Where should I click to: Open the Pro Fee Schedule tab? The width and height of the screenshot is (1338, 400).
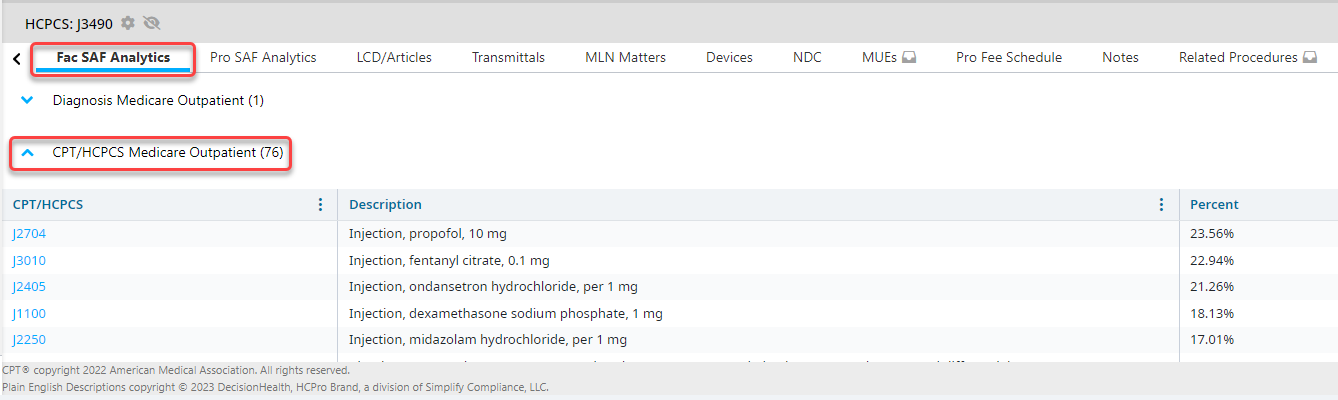click(x=1008, y=58)
